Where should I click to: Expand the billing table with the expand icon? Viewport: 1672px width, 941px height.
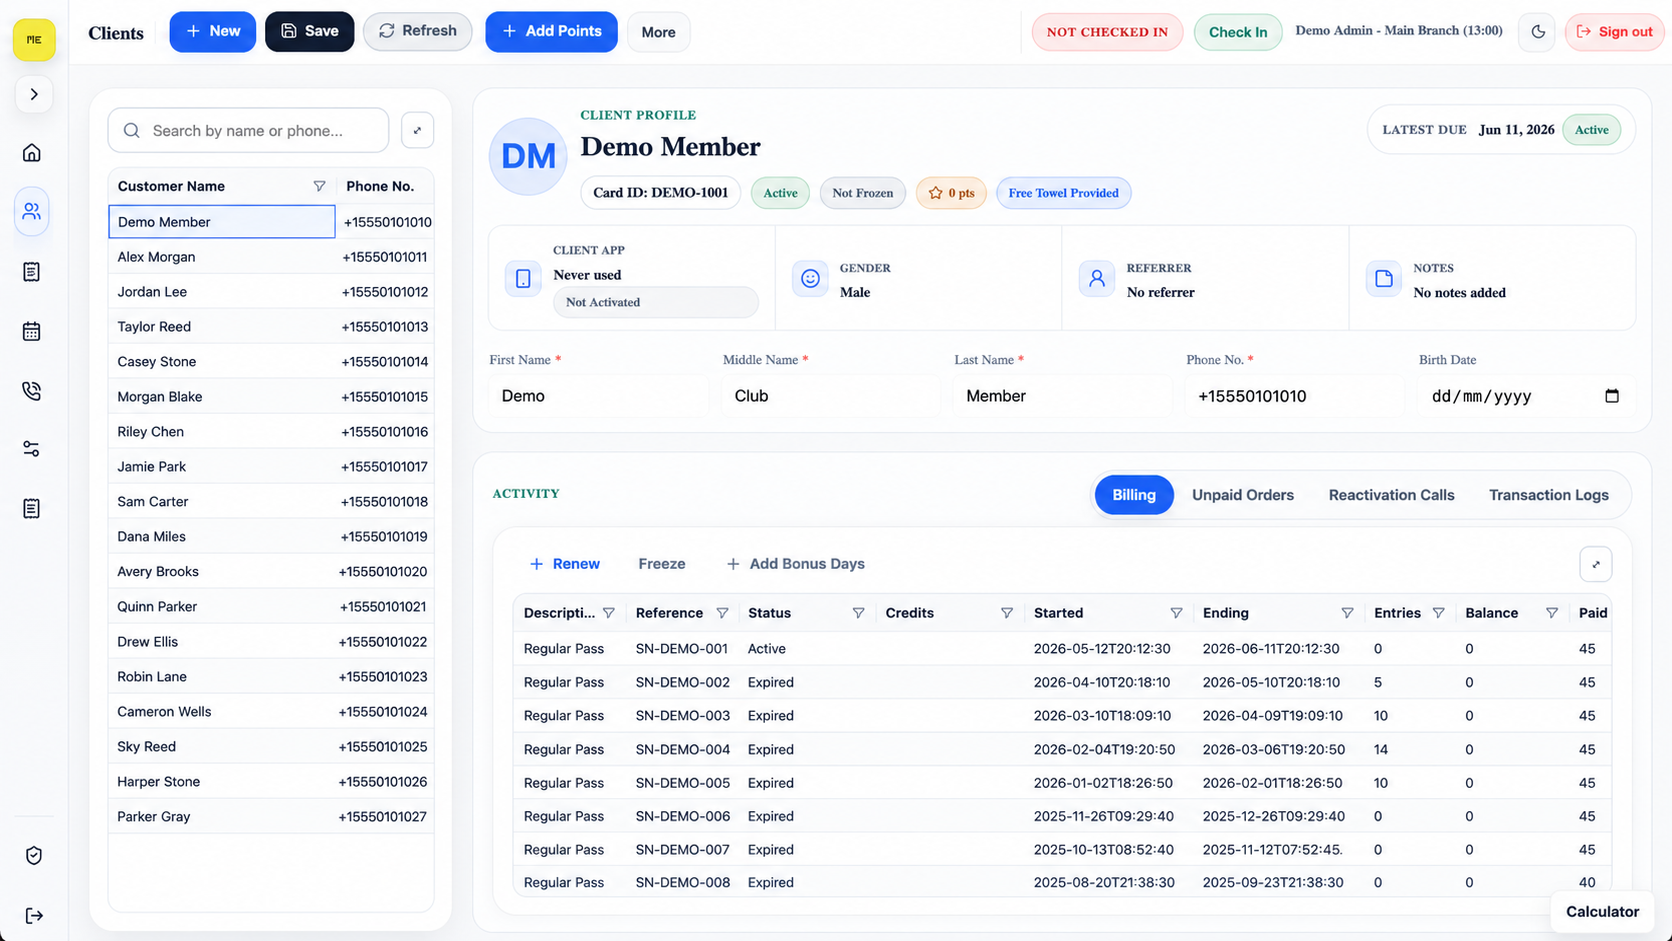(1596, 564)
